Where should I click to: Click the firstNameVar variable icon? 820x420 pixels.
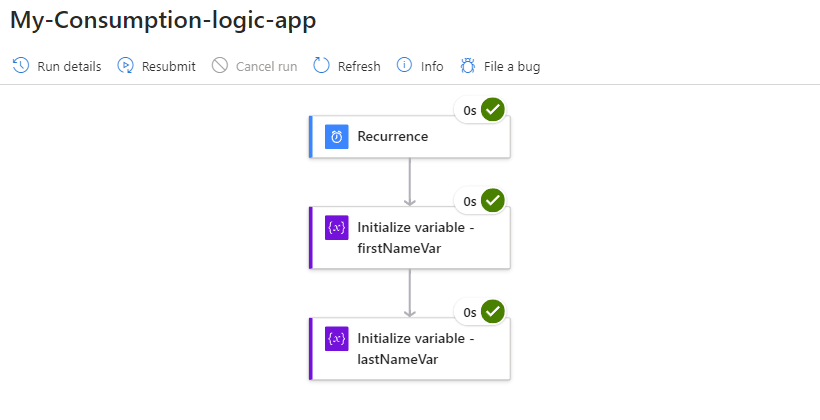pos(337,227)
